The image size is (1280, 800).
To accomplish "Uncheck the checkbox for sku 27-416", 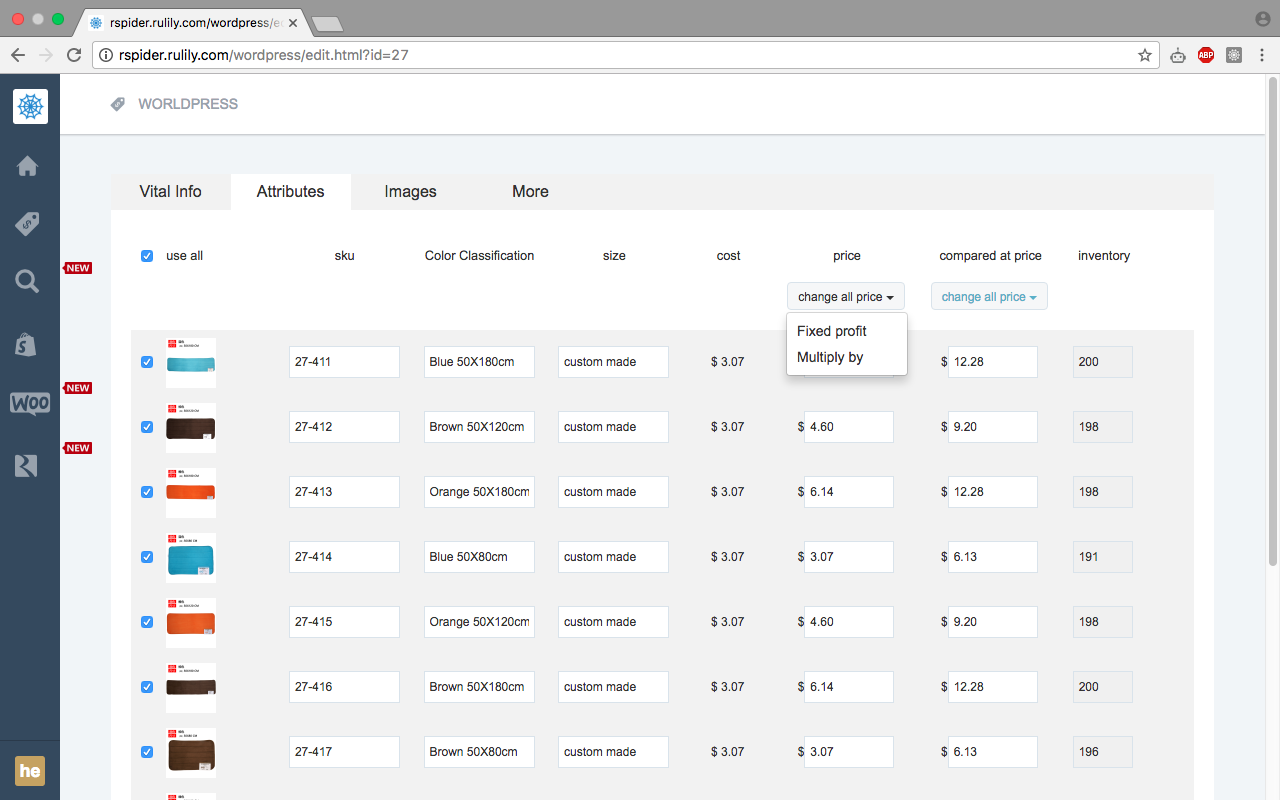I will [147, 687].
